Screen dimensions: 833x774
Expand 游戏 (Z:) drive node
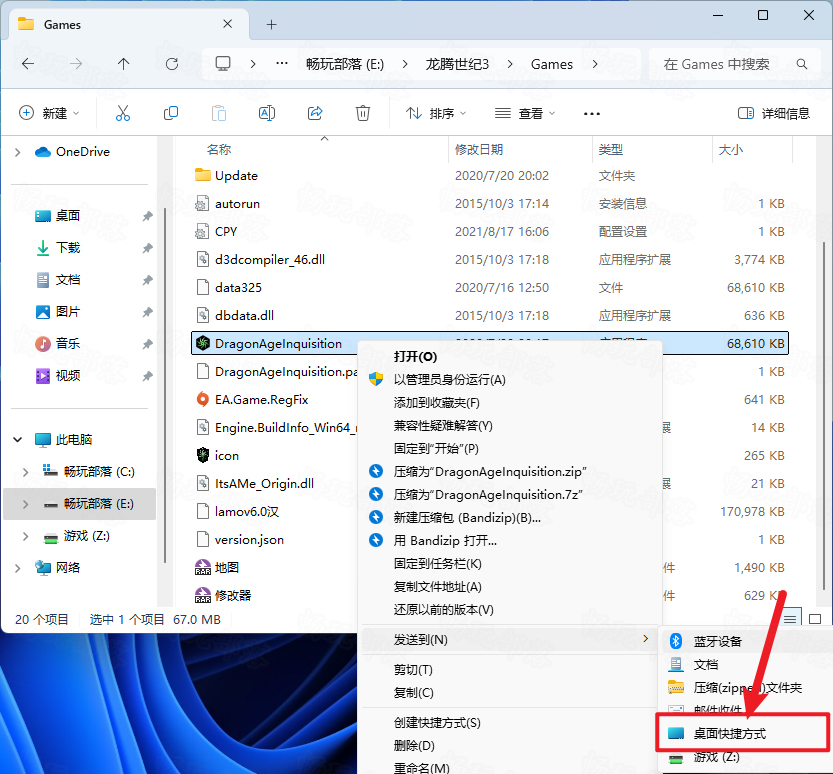[x=26, y=536]
